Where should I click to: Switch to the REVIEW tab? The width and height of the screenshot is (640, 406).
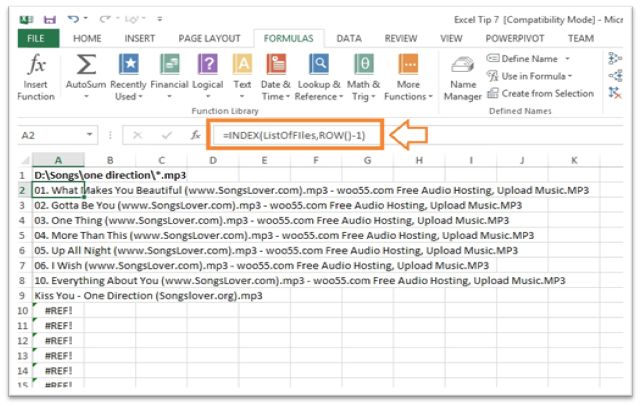[x=401, y=39]
